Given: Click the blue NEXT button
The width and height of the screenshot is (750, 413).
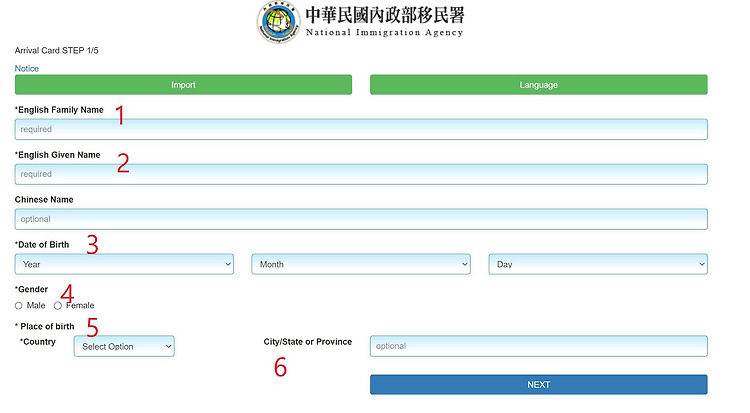Looking at the screenshot, I should pos(539,385).
